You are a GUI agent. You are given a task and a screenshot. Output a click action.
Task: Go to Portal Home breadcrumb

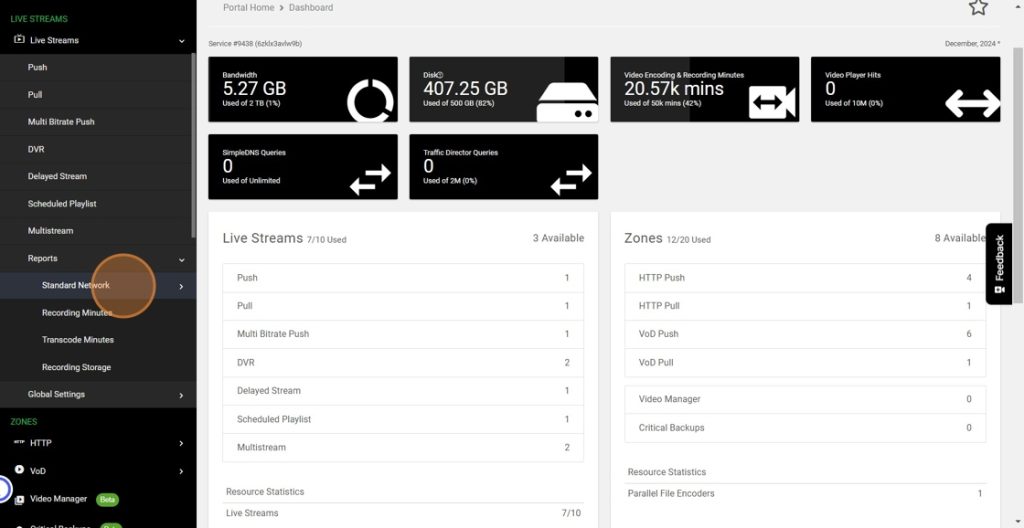(x=250, y=8)
